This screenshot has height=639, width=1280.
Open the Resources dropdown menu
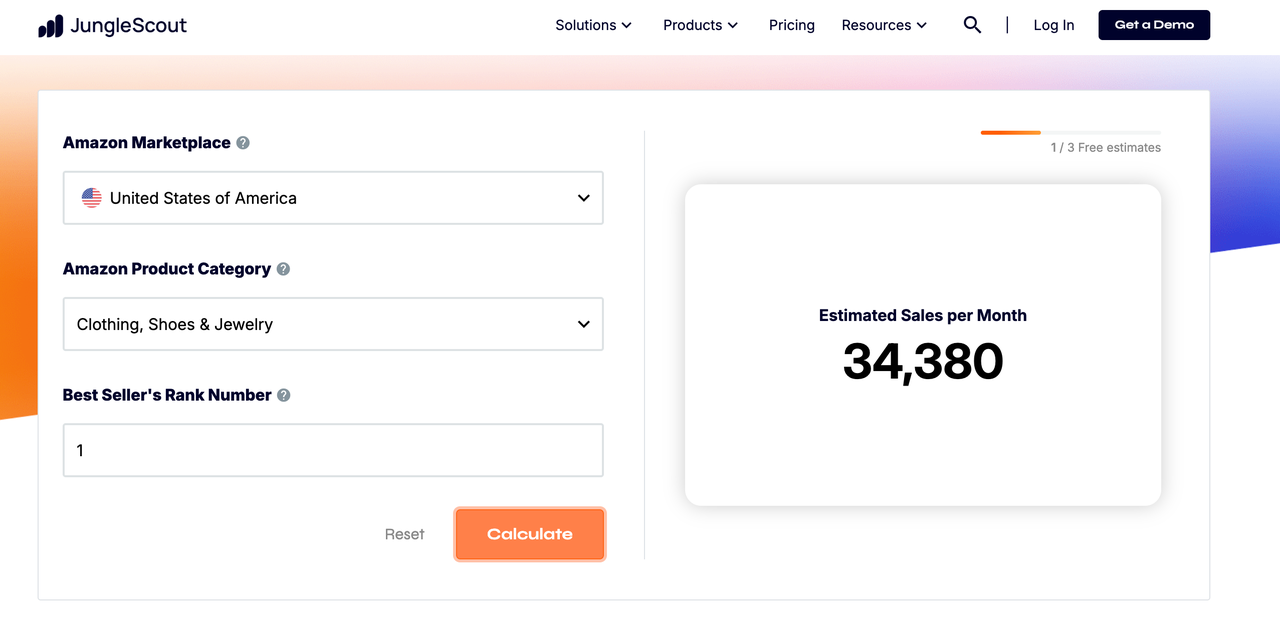(x=884, y=25)
